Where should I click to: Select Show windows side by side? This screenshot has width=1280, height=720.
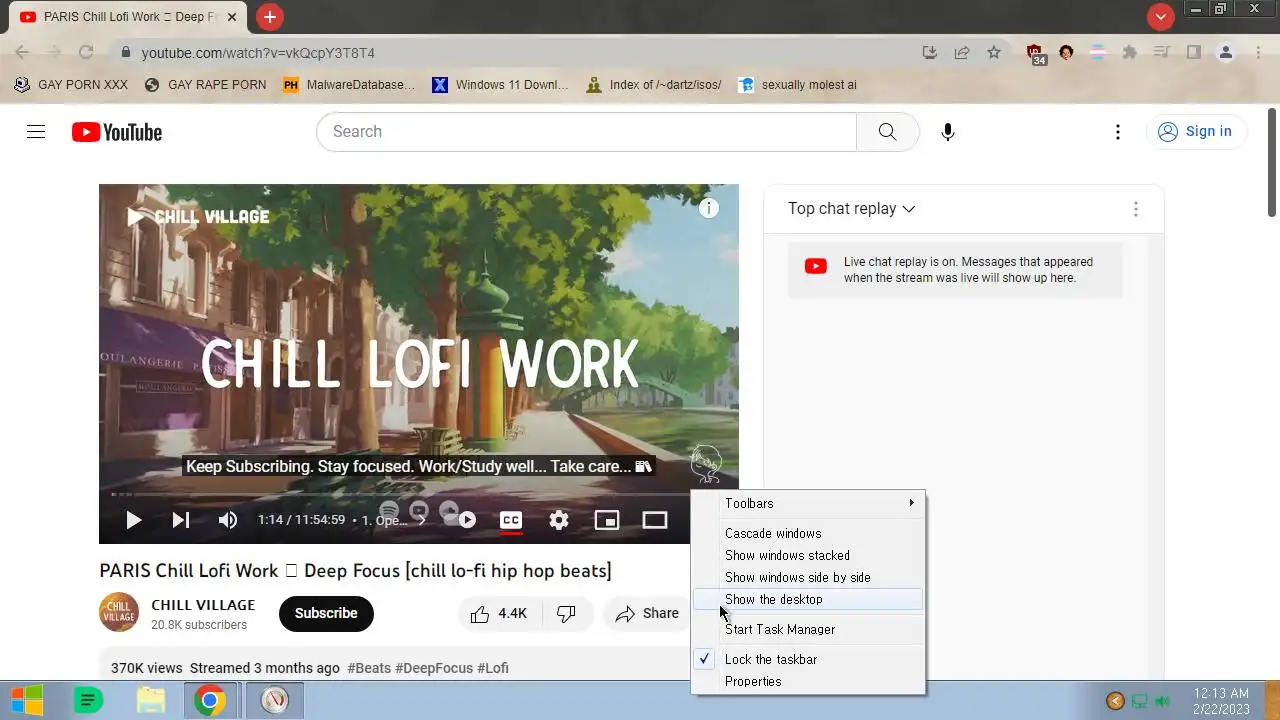click(x=808, y=577)
